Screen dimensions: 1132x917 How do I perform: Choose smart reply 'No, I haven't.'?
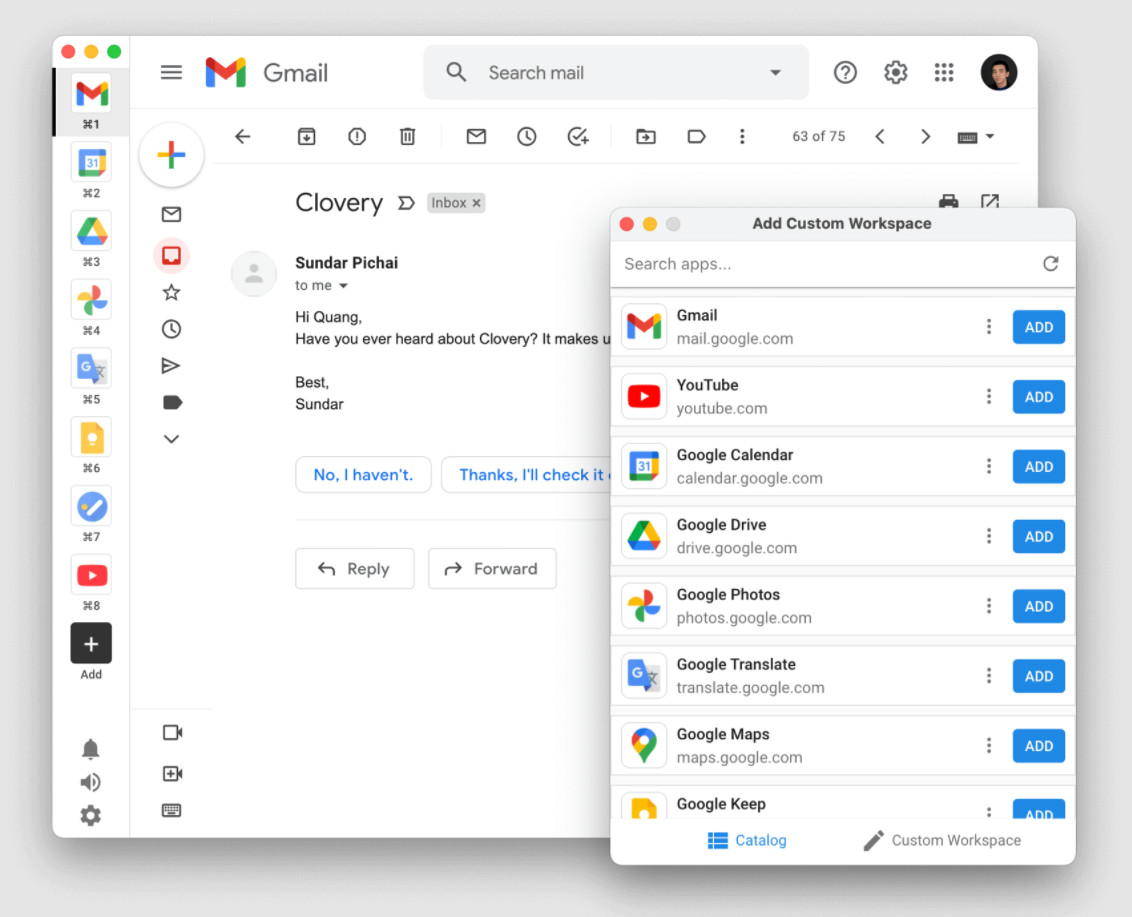click(x=363, y=474)
